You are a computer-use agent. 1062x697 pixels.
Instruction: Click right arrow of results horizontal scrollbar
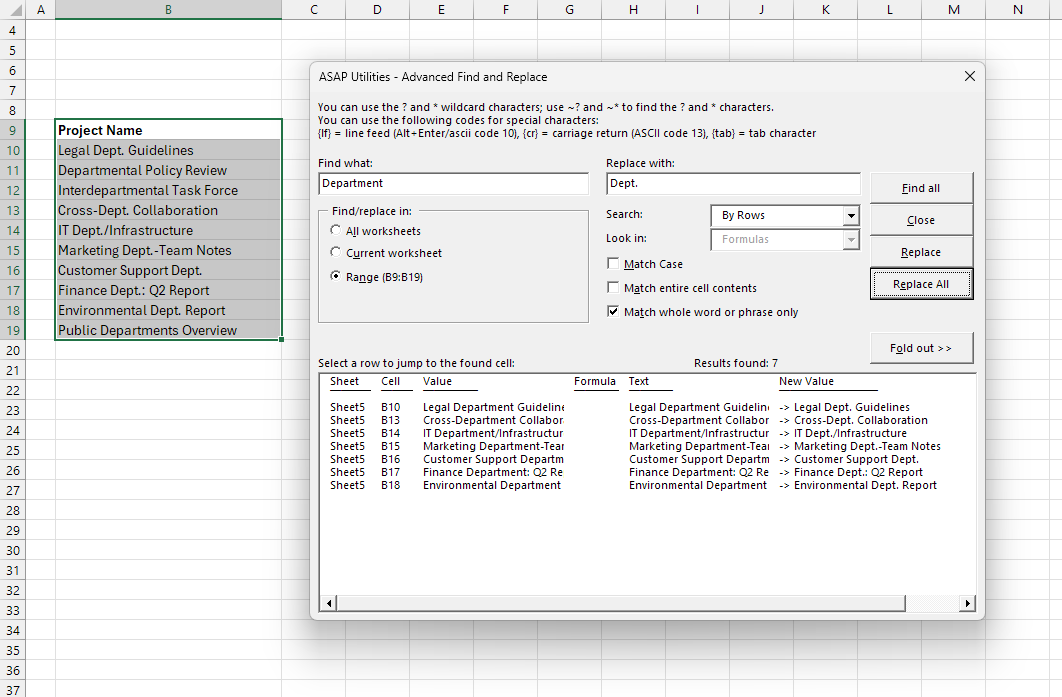pos(967,603)
